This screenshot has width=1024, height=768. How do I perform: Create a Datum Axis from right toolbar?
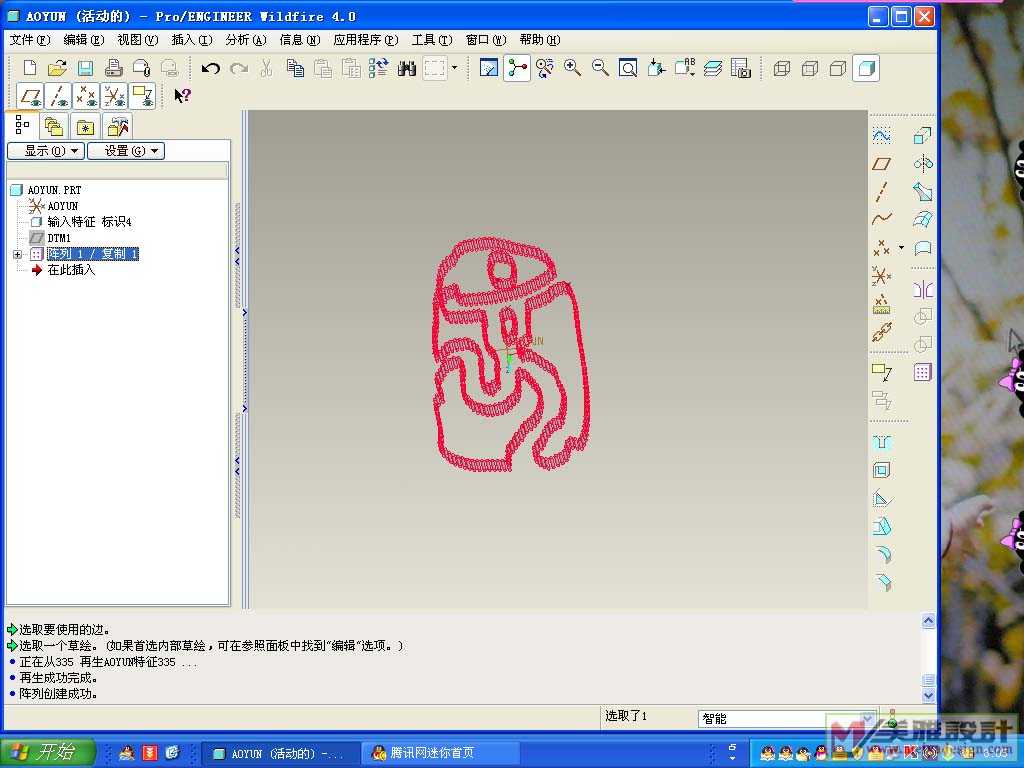coord(882,192)
